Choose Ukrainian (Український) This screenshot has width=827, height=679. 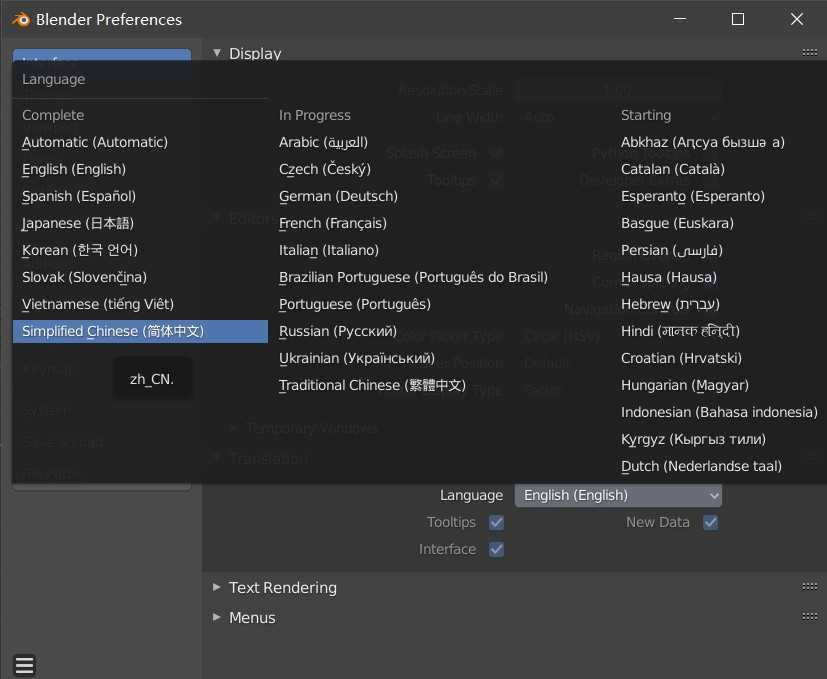pos(357,358)
